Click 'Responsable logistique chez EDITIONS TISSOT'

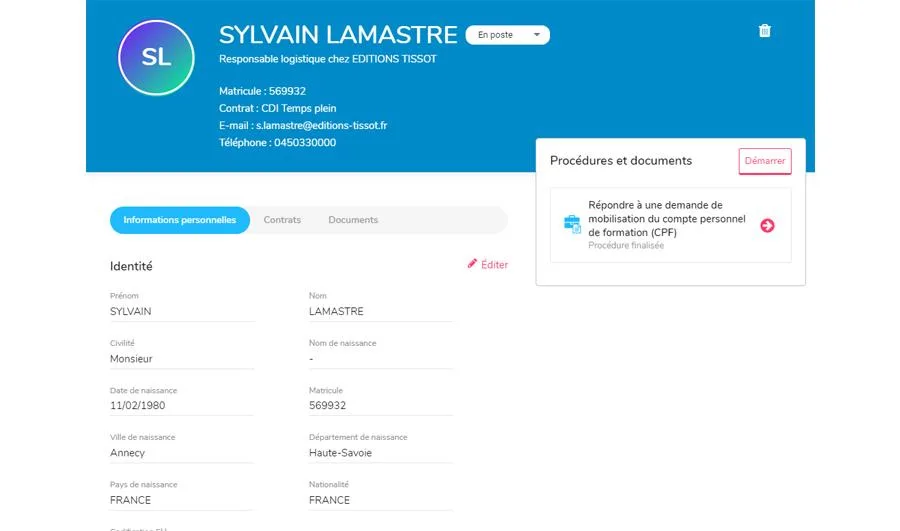click(328, 59)
